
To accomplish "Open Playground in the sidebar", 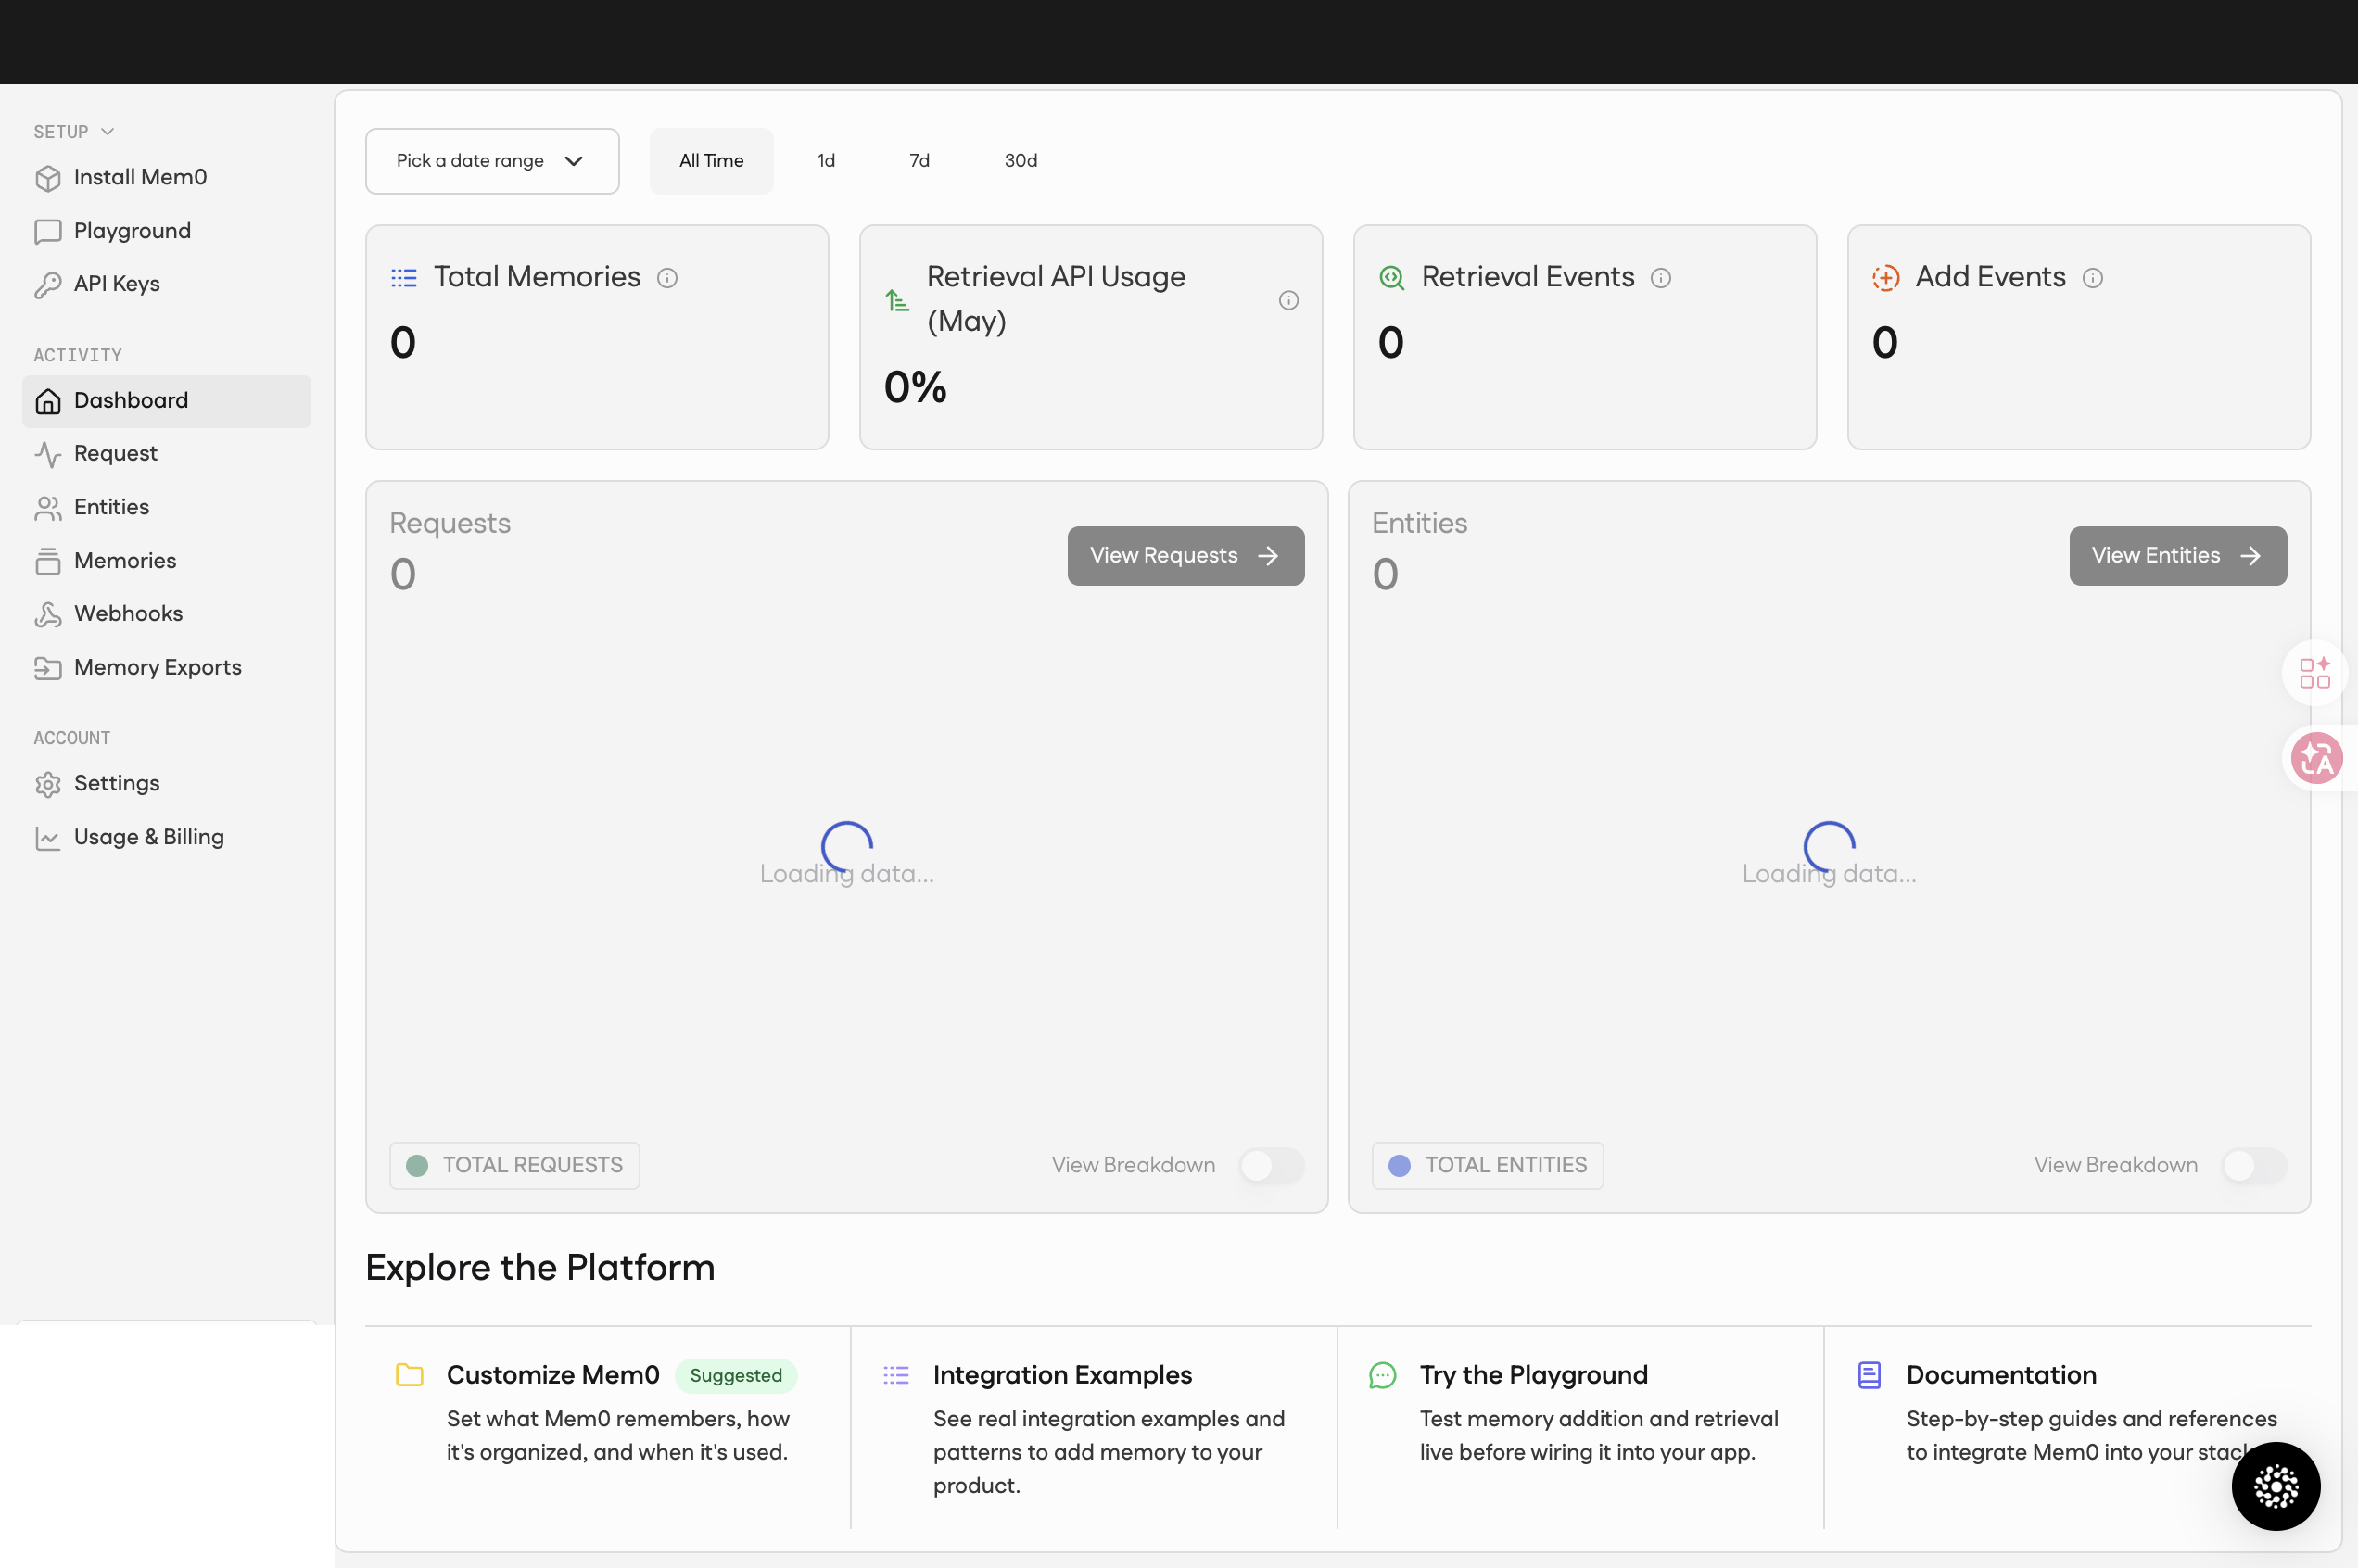I will coord(166,231).
